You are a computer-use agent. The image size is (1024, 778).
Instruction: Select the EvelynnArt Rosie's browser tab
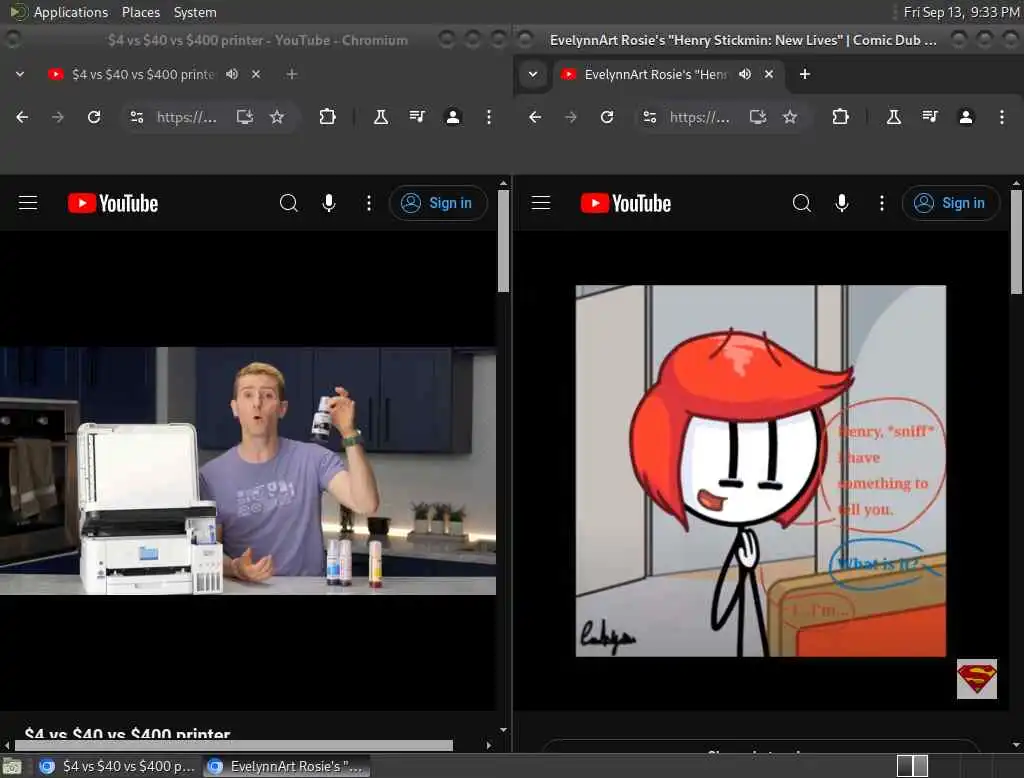pyautogui.click(x=655, y=74)
